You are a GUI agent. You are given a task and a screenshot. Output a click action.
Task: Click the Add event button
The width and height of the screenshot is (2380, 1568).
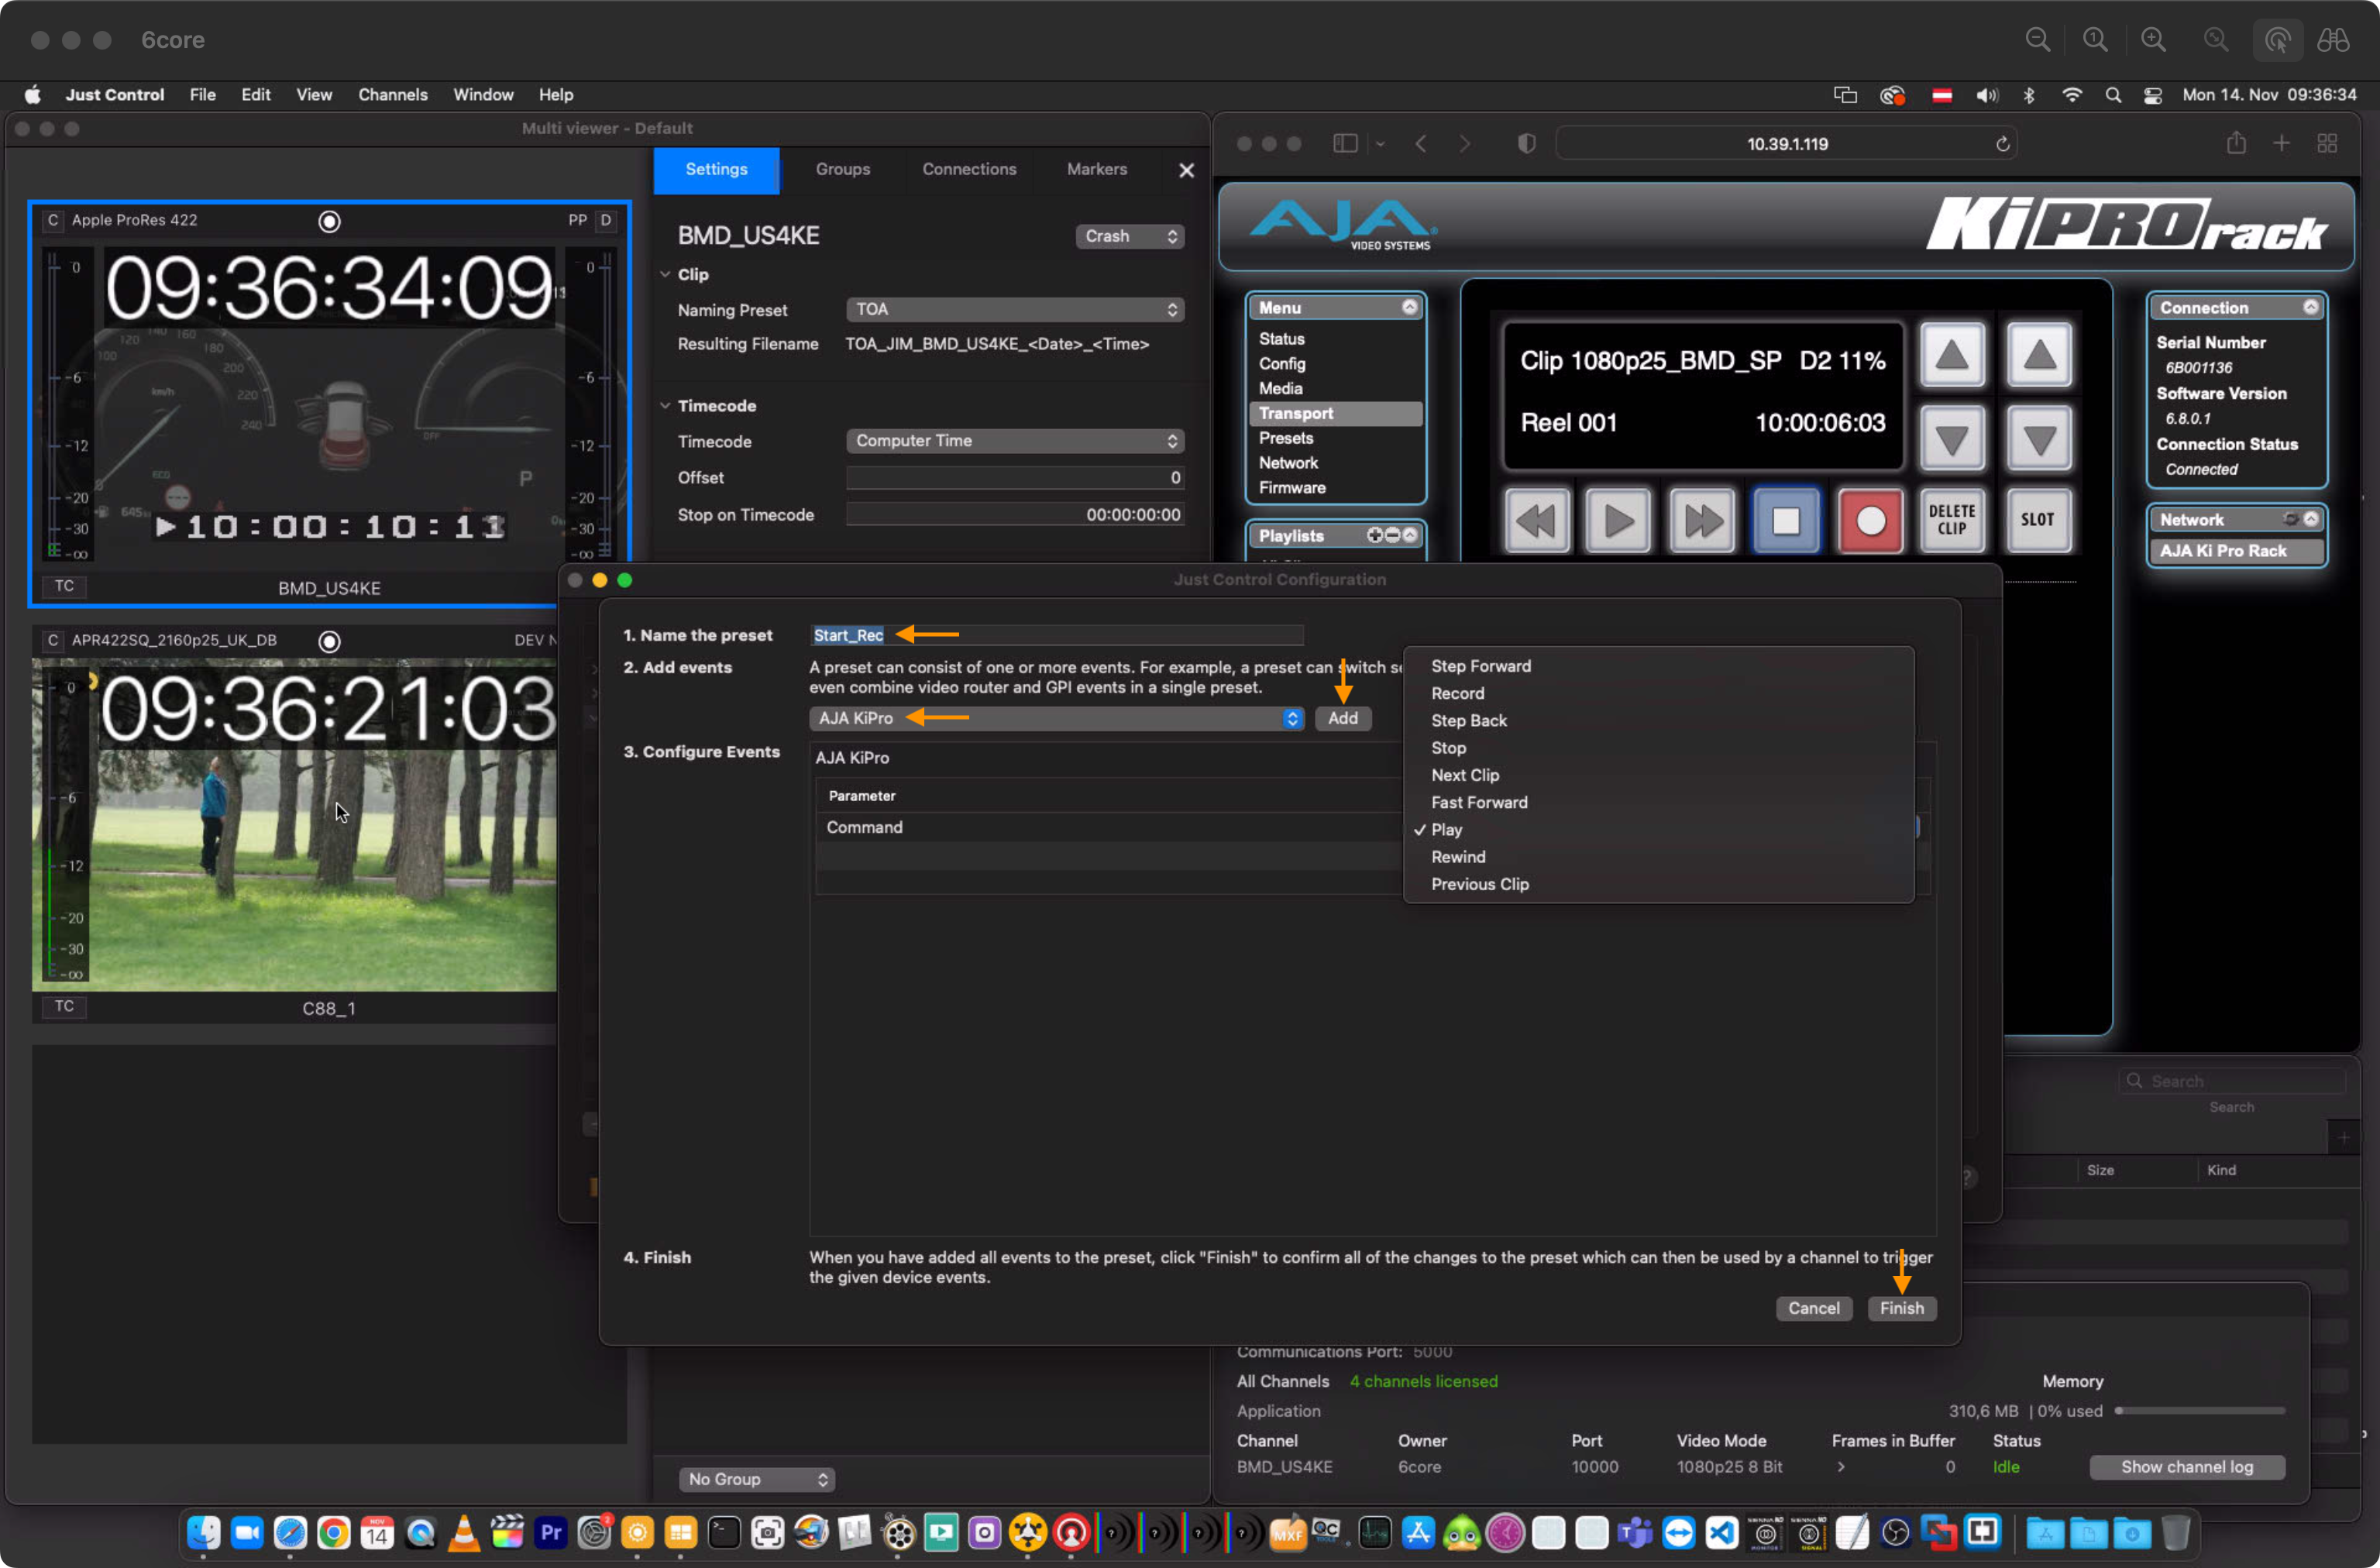point(1342,718)
